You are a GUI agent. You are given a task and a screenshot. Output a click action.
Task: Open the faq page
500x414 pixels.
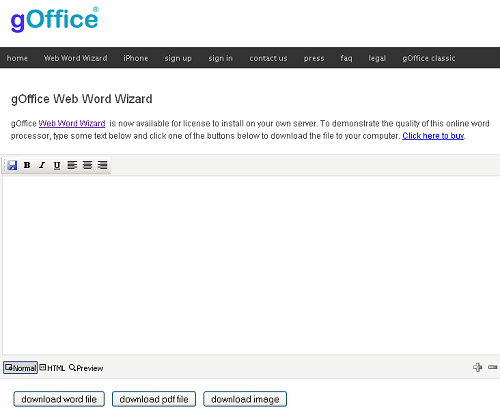click(346, 58)
